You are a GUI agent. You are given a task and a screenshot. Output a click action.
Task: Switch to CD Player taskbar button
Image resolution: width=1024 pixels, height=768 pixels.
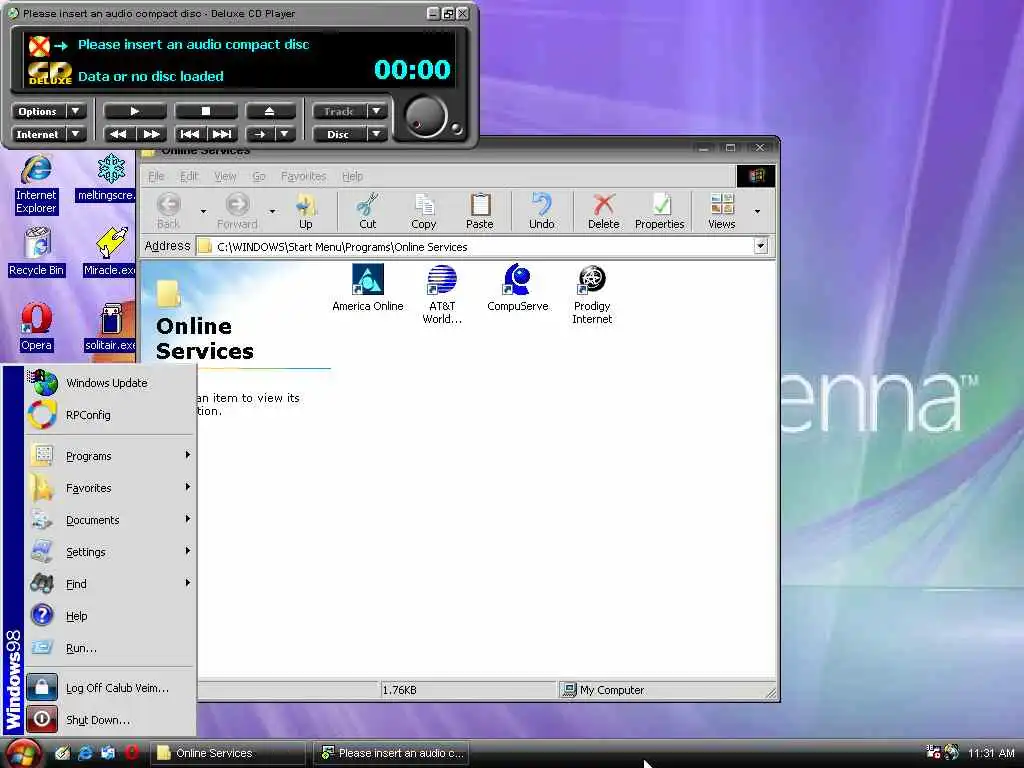tap(391, 753)
